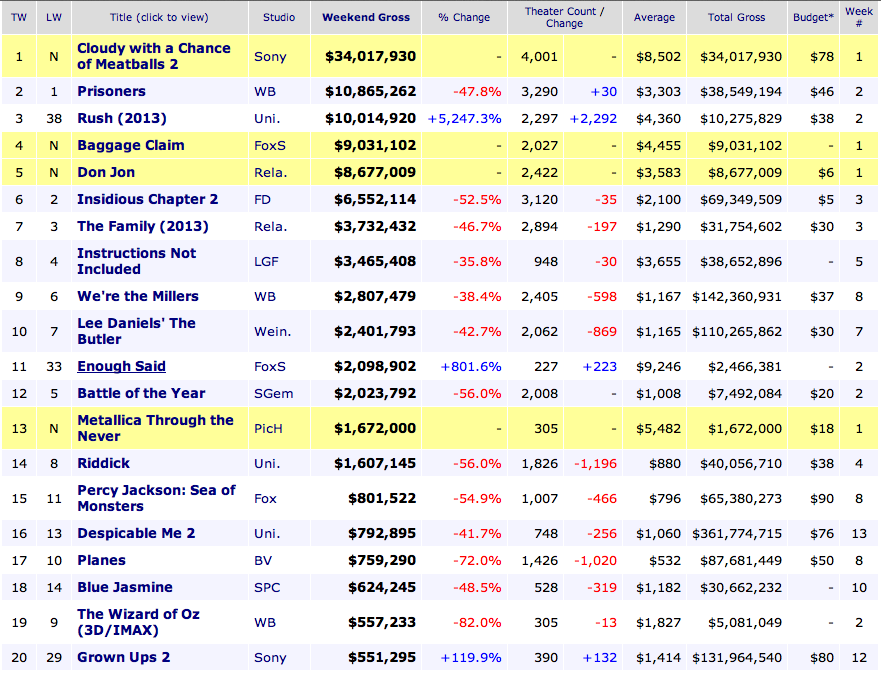Select the +119.9% change value
Viewport: 881px width, 674px height.
pyautogui.click(x=470, y=658)
